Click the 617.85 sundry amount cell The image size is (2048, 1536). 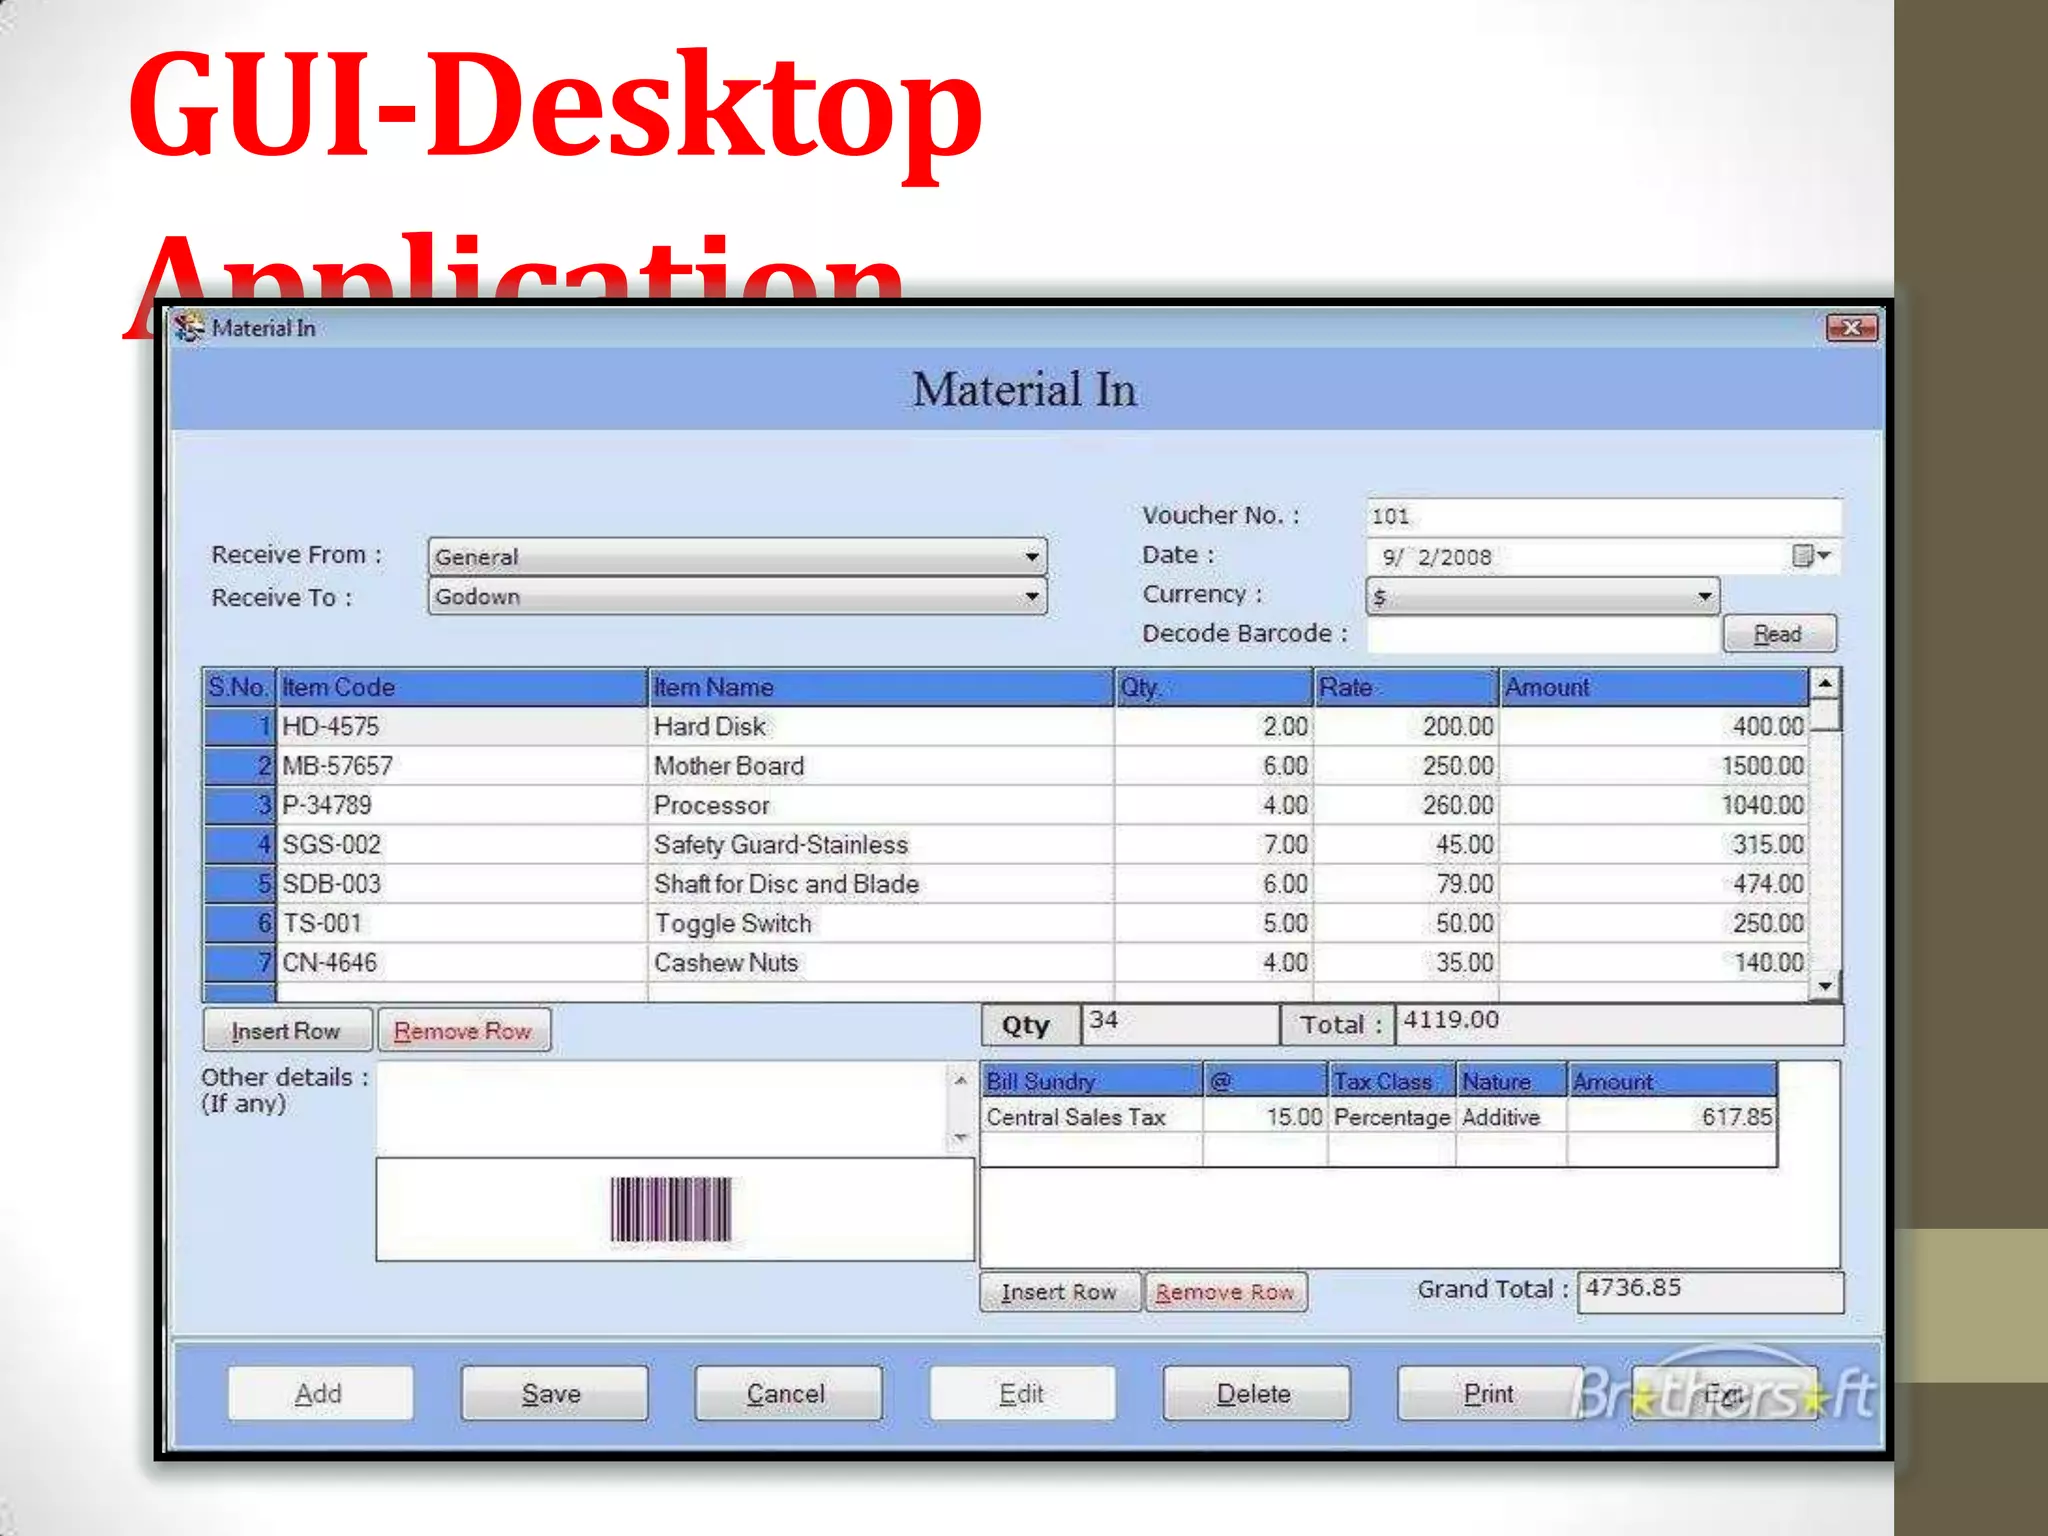pos(1672,1117)
